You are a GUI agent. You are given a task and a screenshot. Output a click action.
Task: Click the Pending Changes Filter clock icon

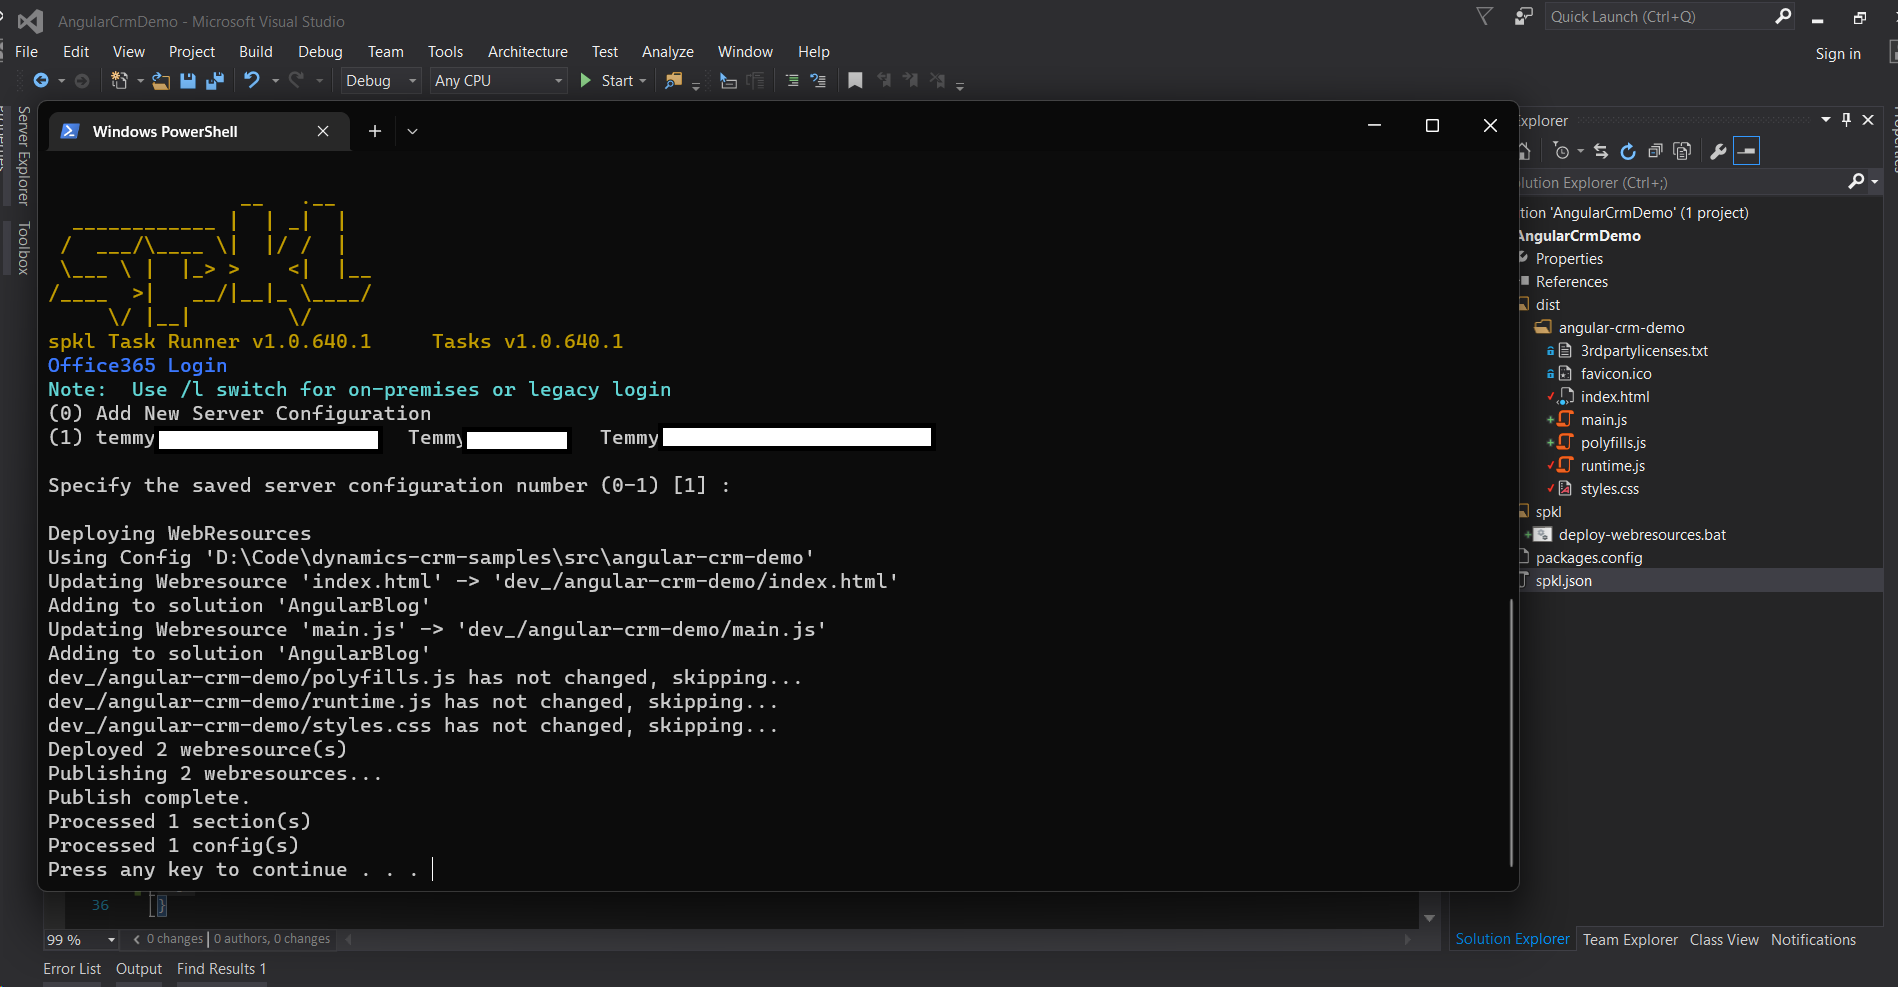(x=1561, y=151)
